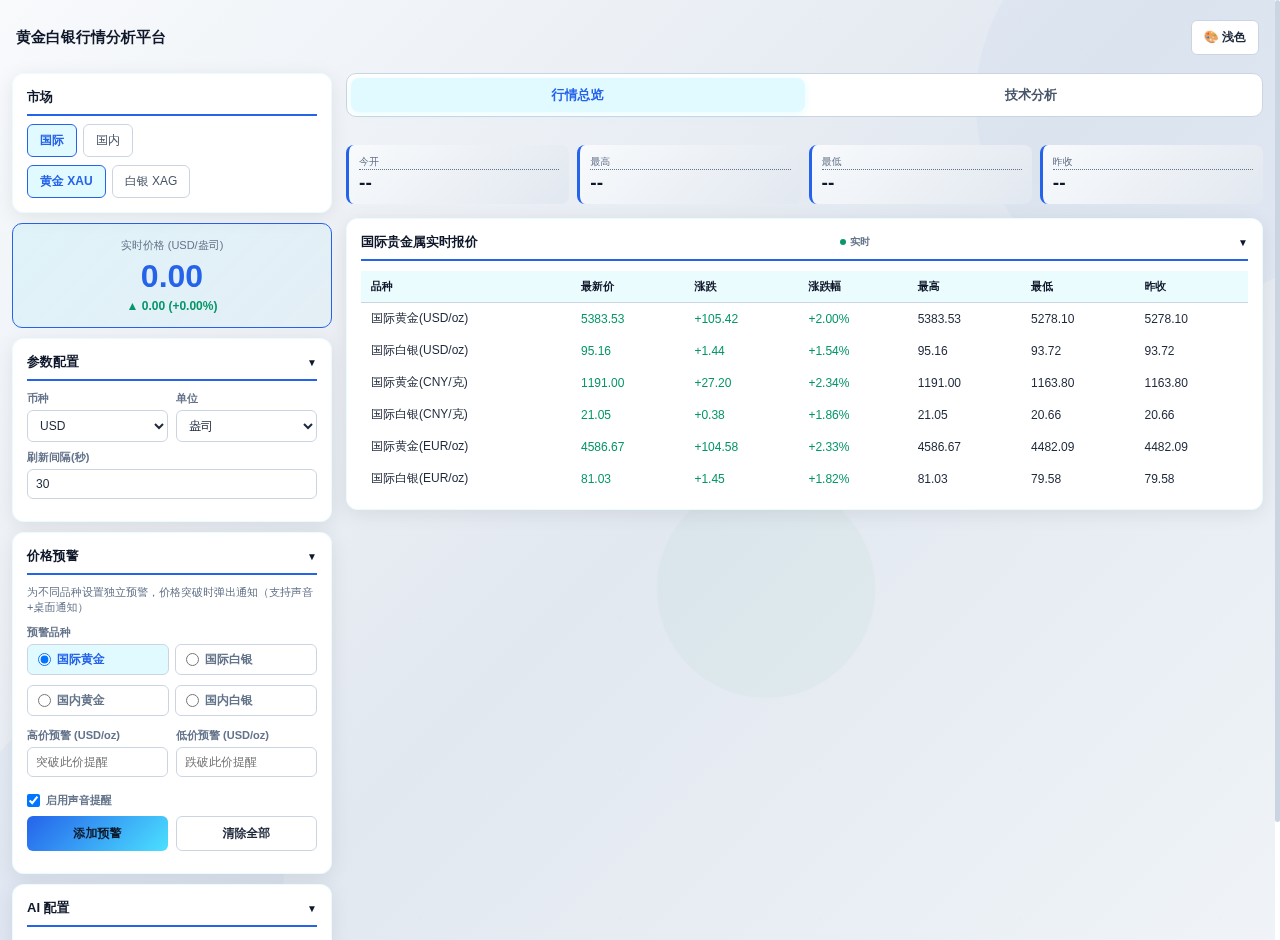Collapse the 价格预警 panel arrow
The image size is (1280, 940).
coord(311,556)
